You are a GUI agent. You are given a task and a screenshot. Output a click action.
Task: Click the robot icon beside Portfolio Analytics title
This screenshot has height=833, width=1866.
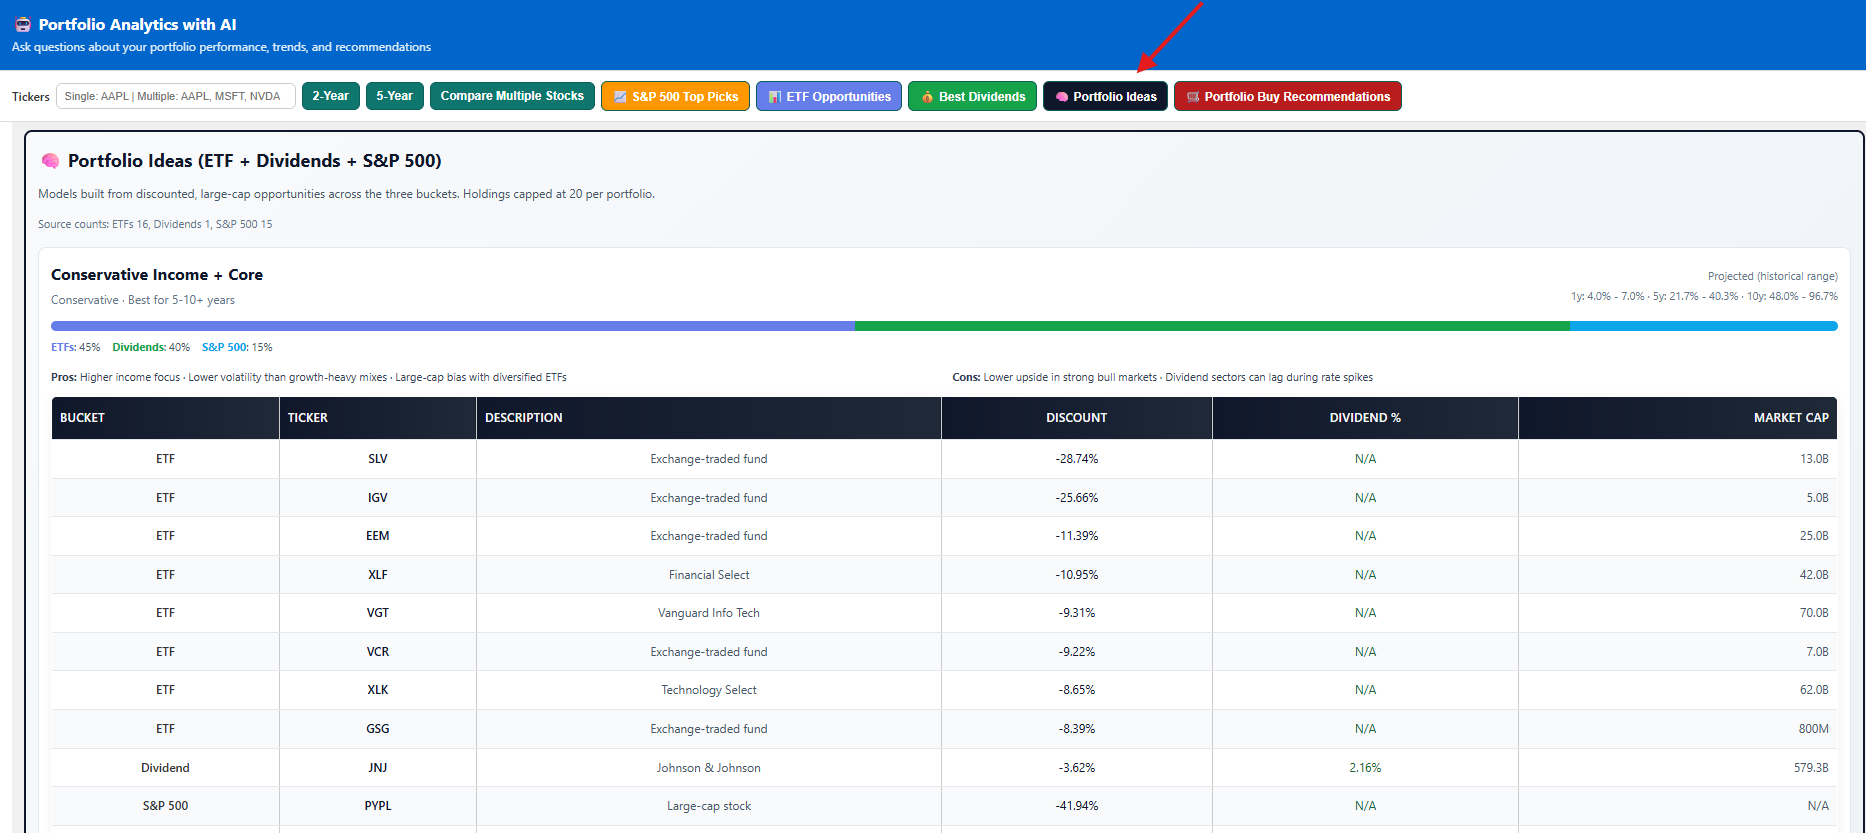pyautogui.click(x=22, y=25)
